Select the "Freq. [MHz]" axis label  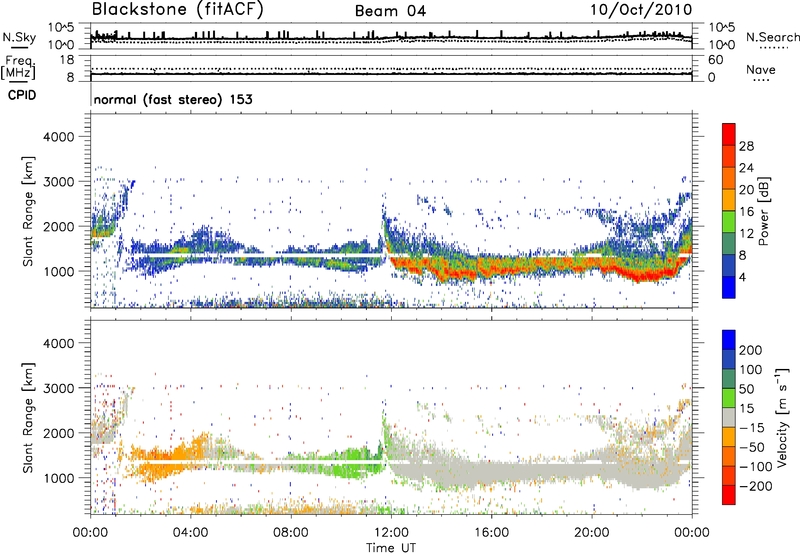tap(18, 68)
